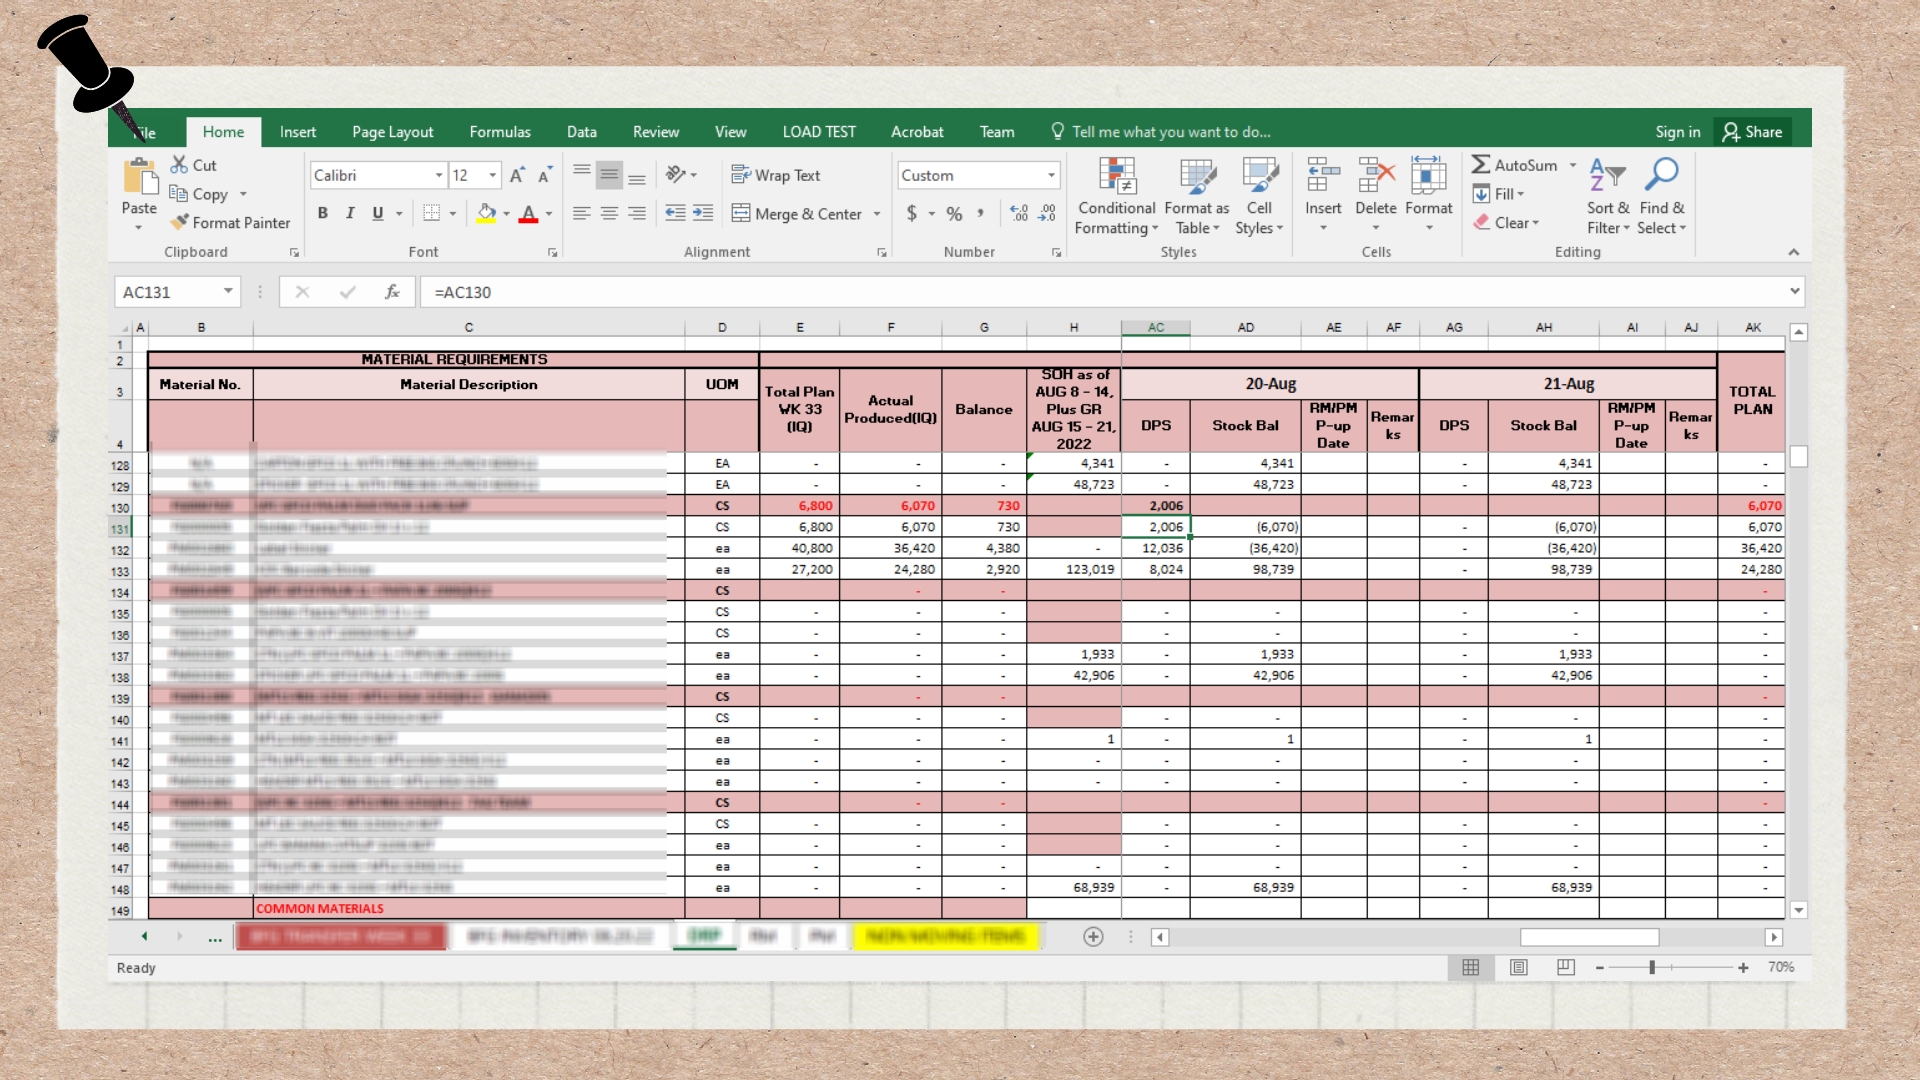Open the Name Box dropdown arrow
This screenshot has height=1080, width=1920.
(228, 291)
